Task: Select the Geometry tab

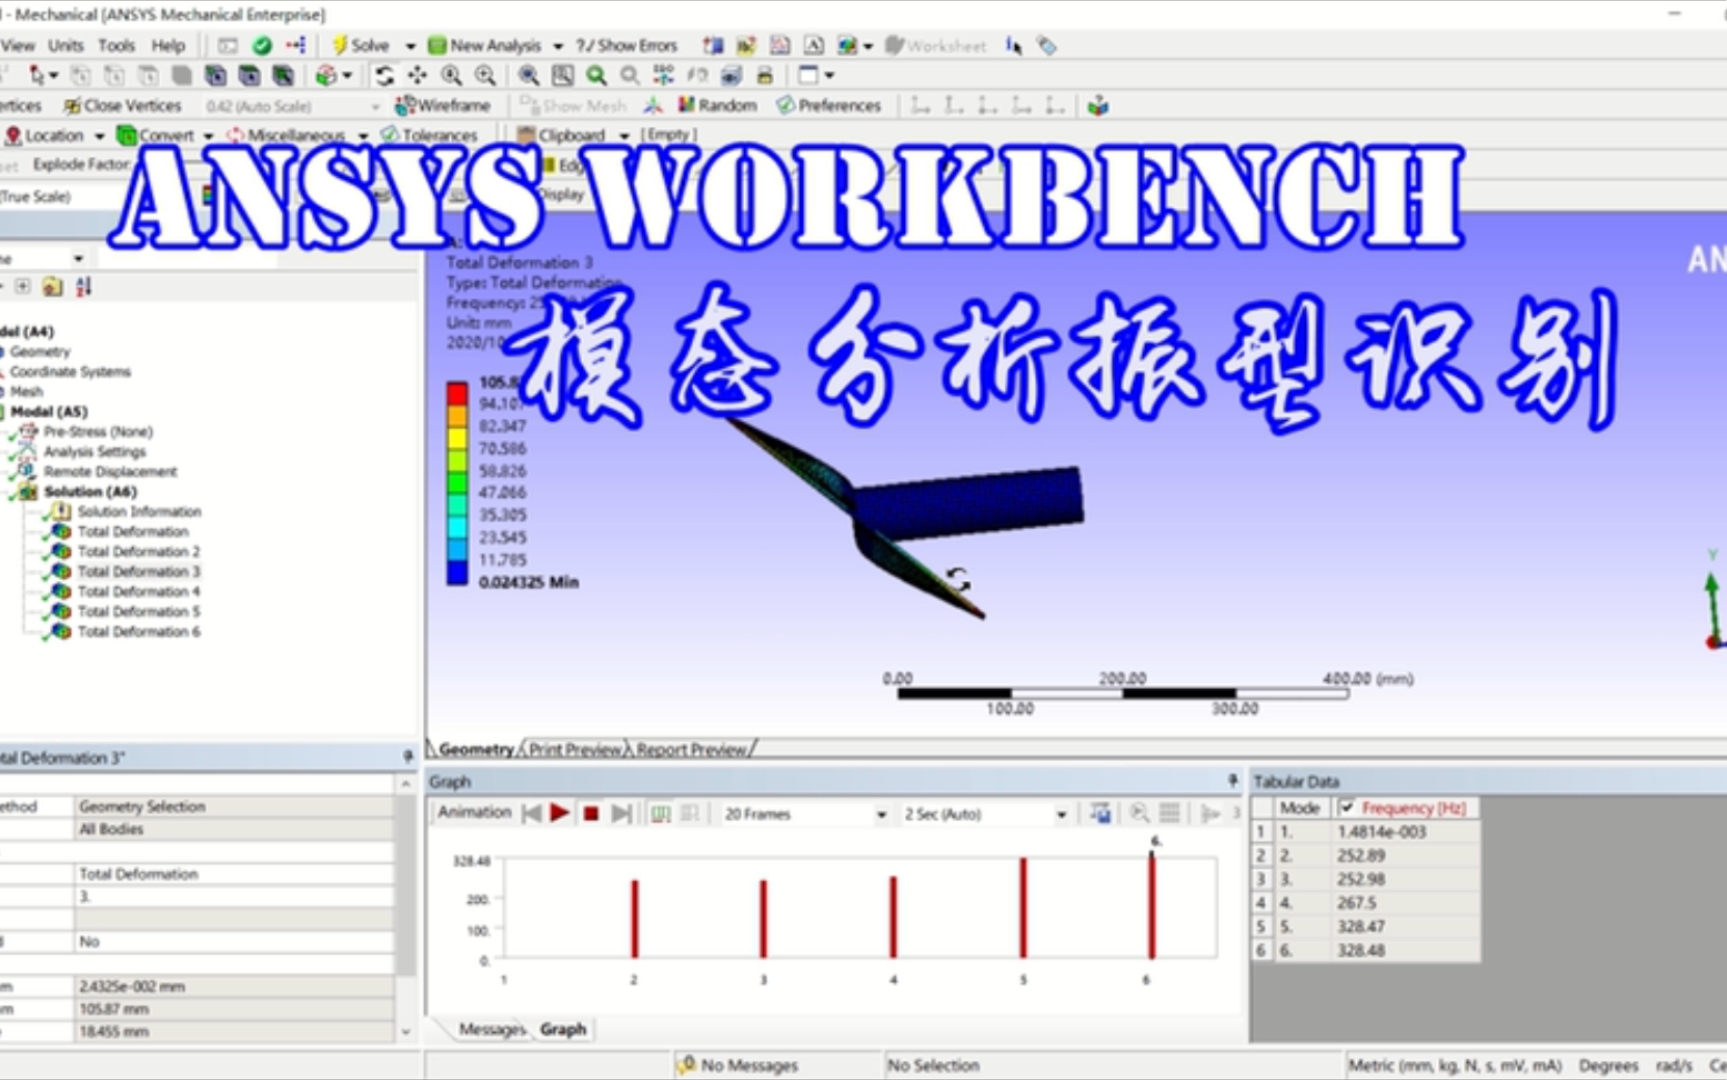Action: pyautogui.click(x=475, y=749)
